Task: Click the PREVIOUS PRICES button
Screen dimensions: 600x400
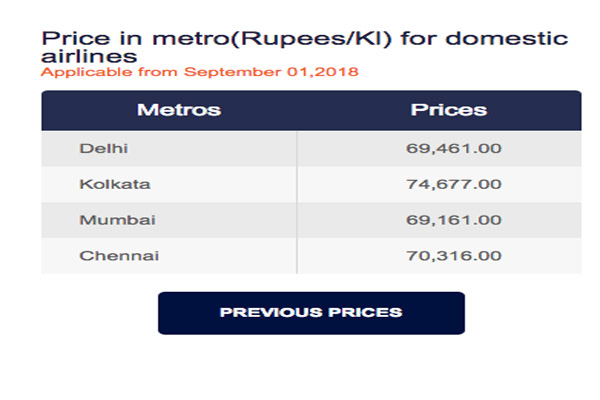Action: point(311,313)
